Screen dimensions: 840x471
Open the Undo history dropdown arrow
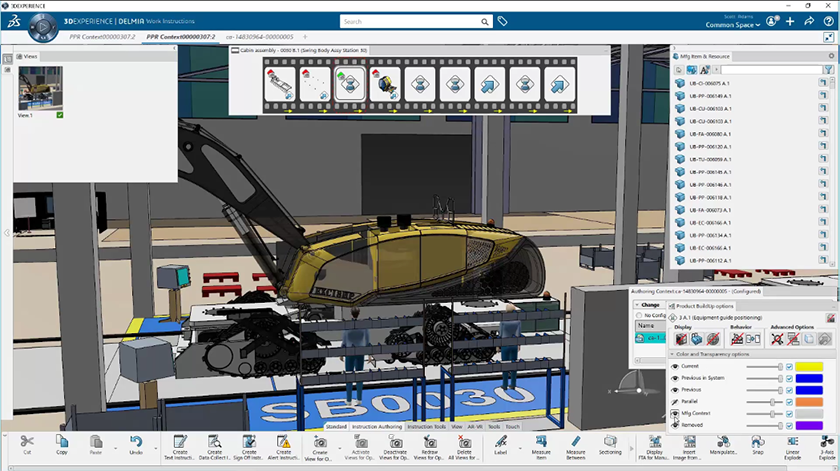[156, 448]
